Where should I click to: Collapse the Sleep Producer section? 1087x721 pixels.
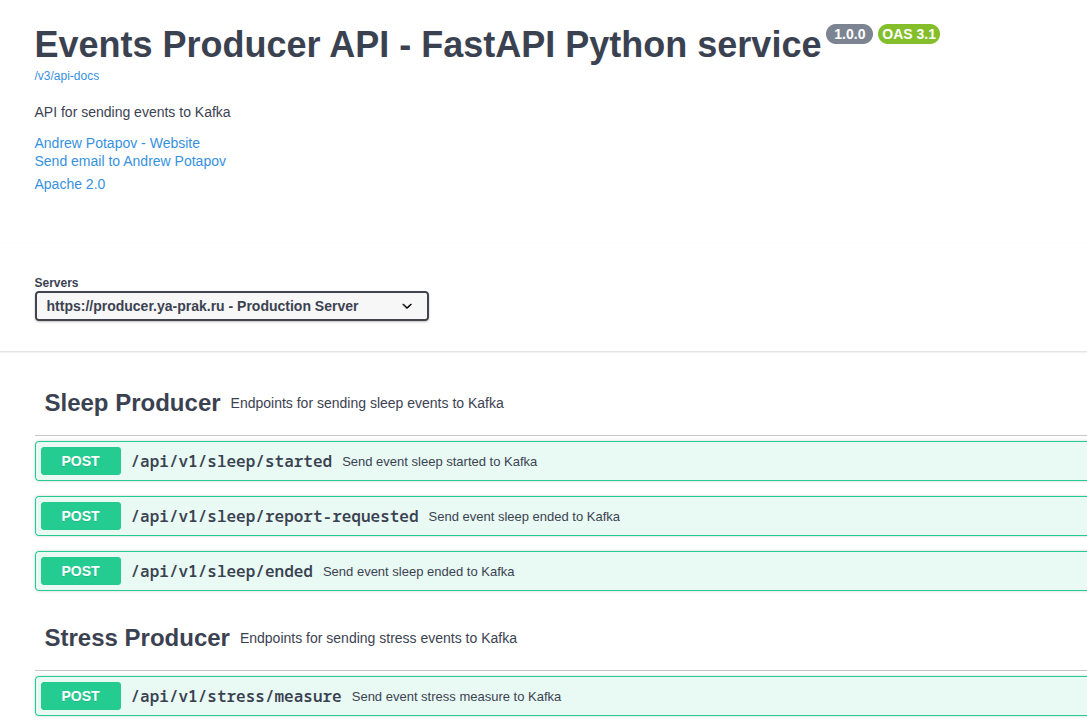click(x=132, y=403)
